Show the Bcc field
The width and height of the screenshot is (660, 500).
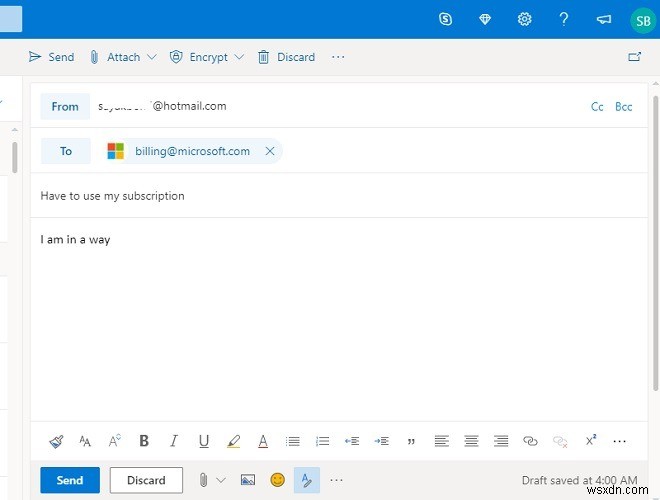pyautogui.click(x=623, y=106)
